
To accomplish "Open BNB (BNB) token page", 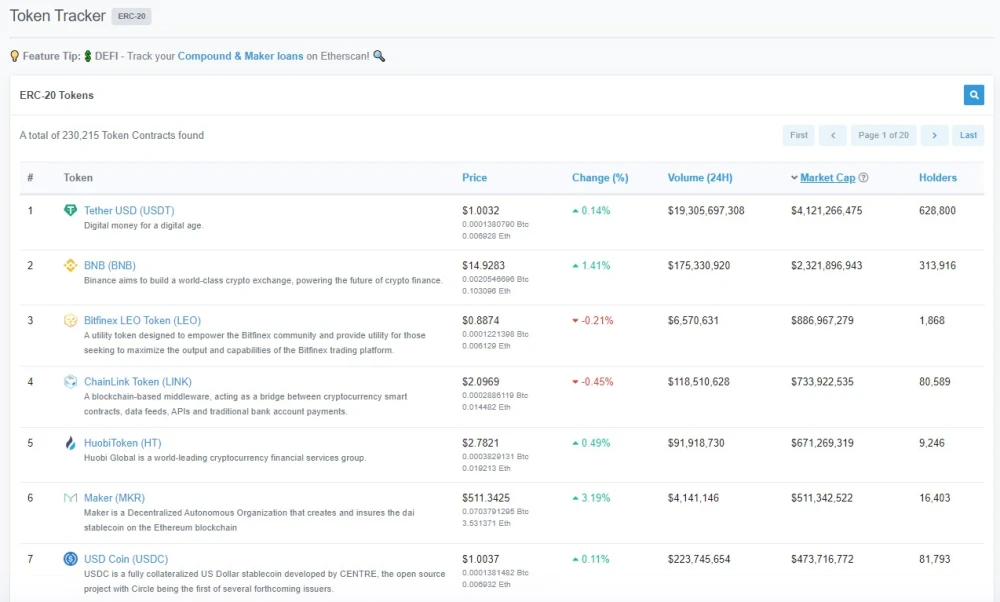I will click(x=110, y=265).
